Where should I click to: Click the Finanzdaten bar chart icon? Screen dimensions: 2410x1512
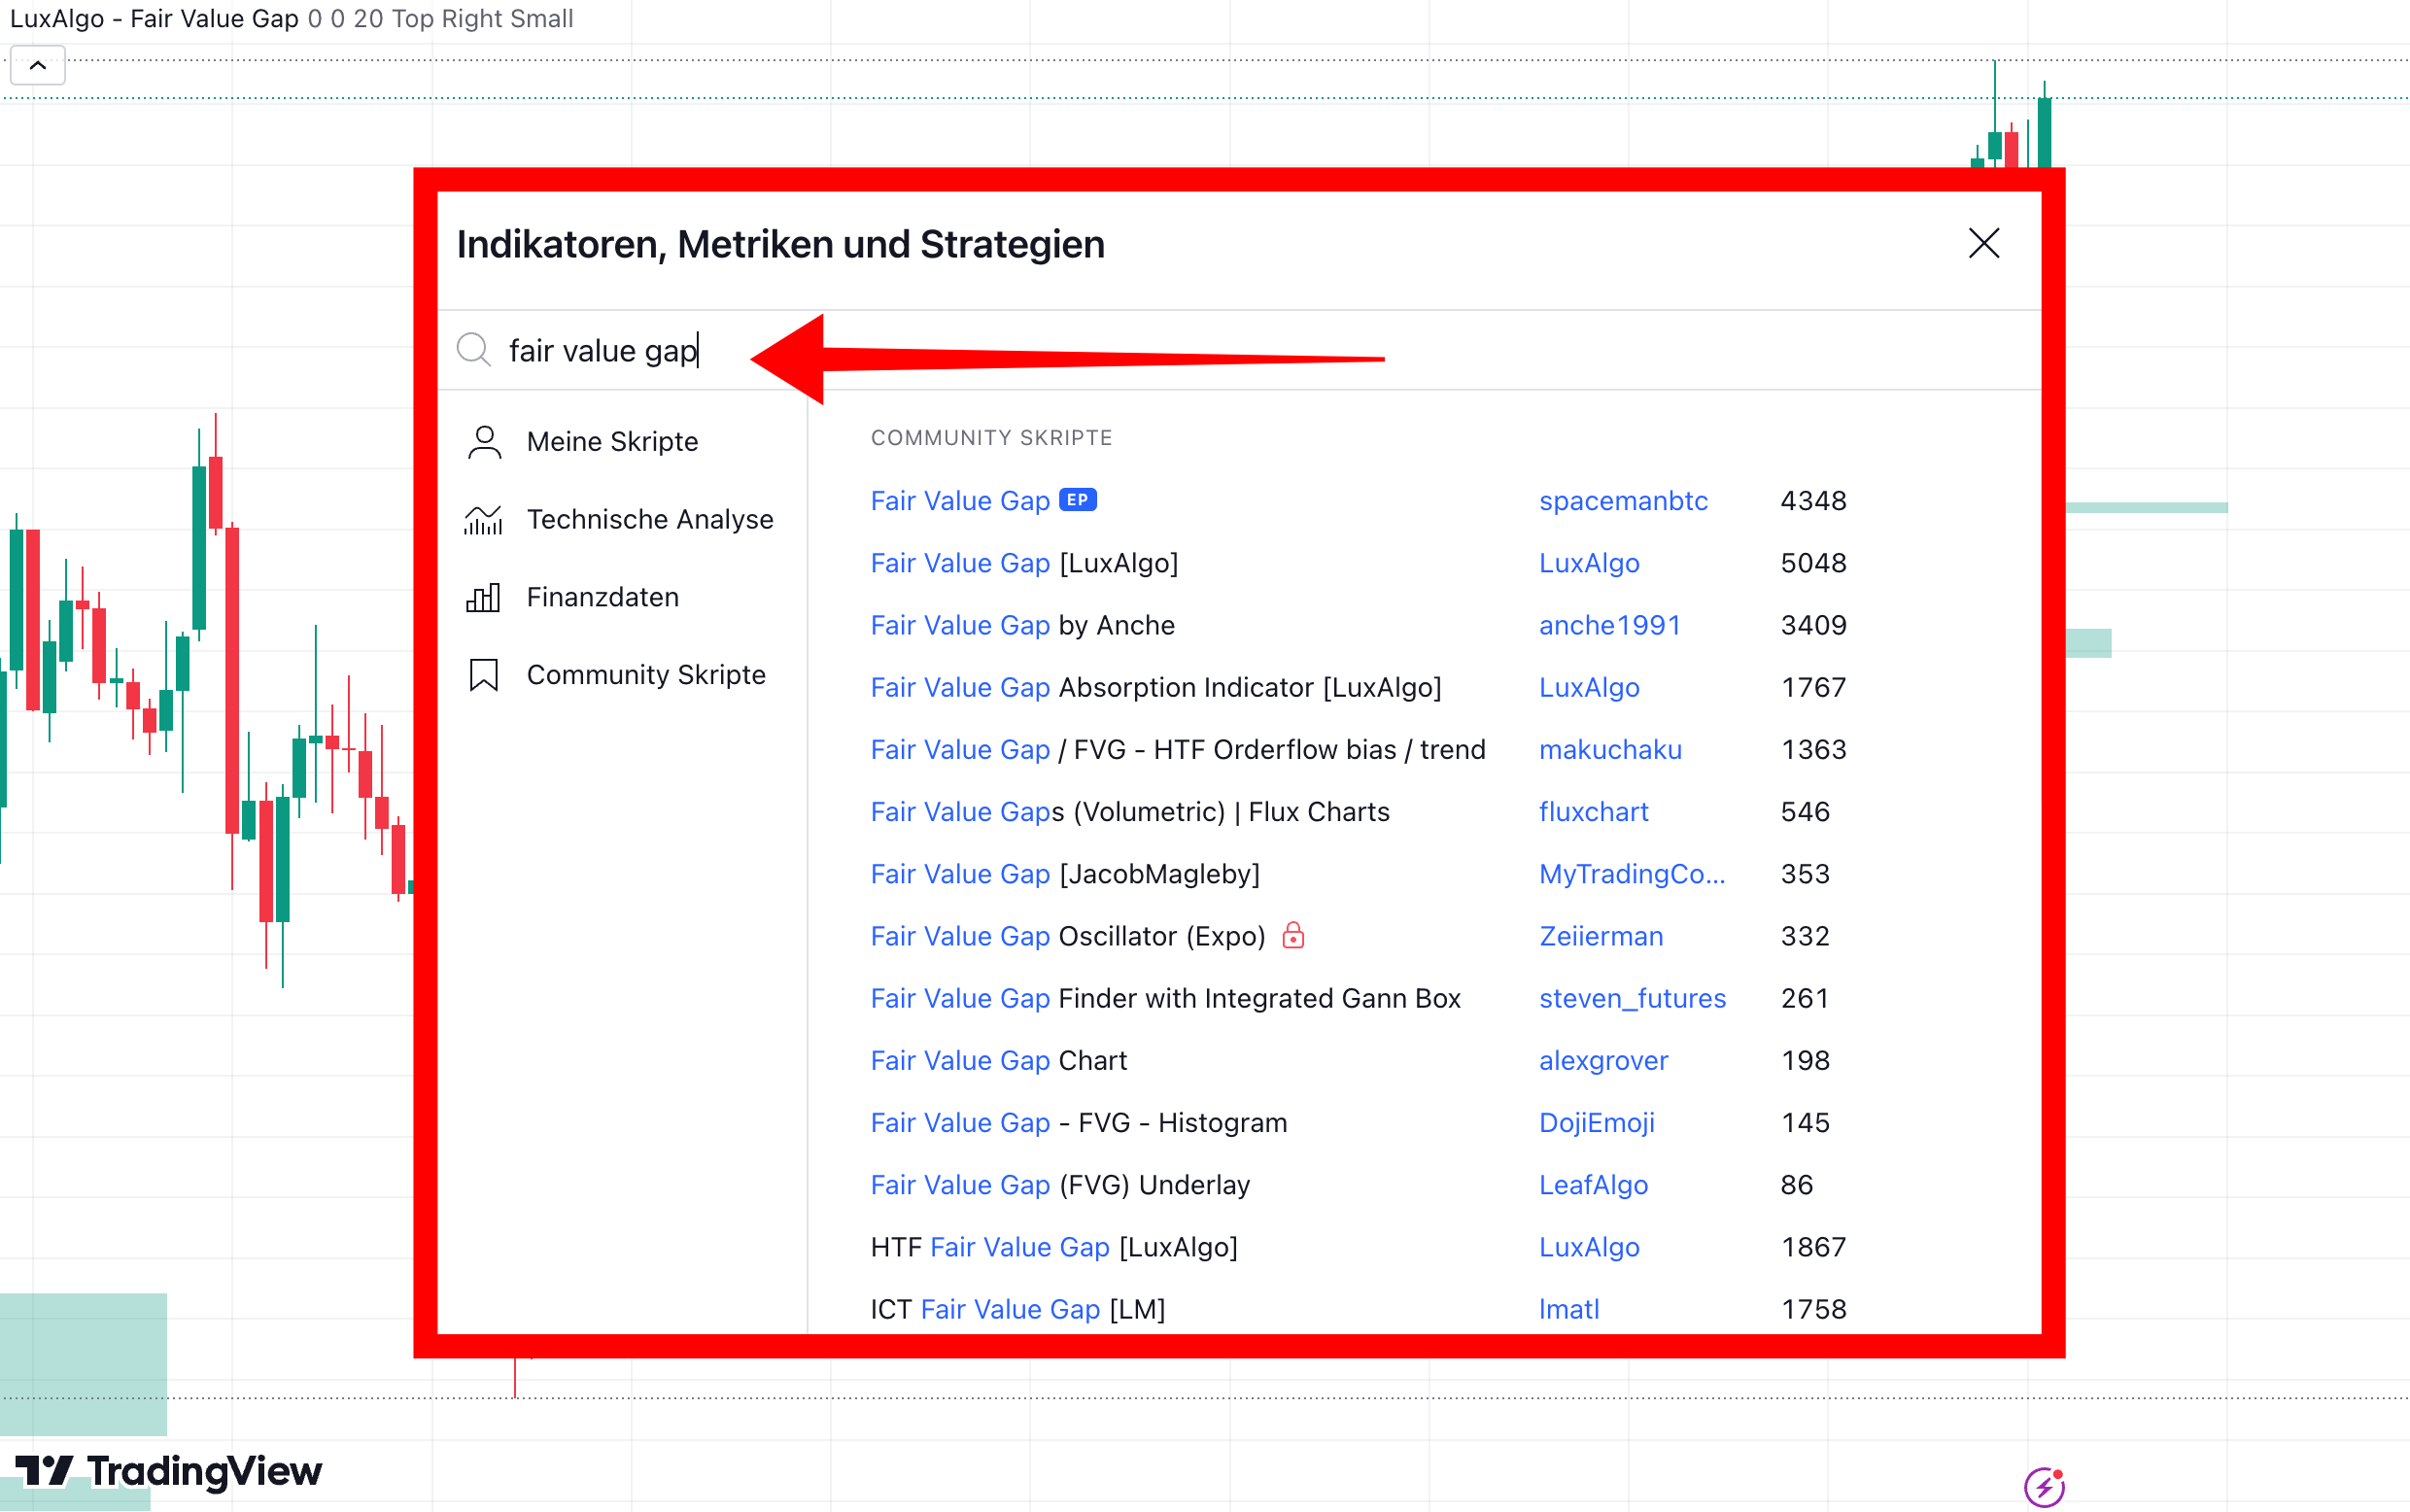pos(484,598)
